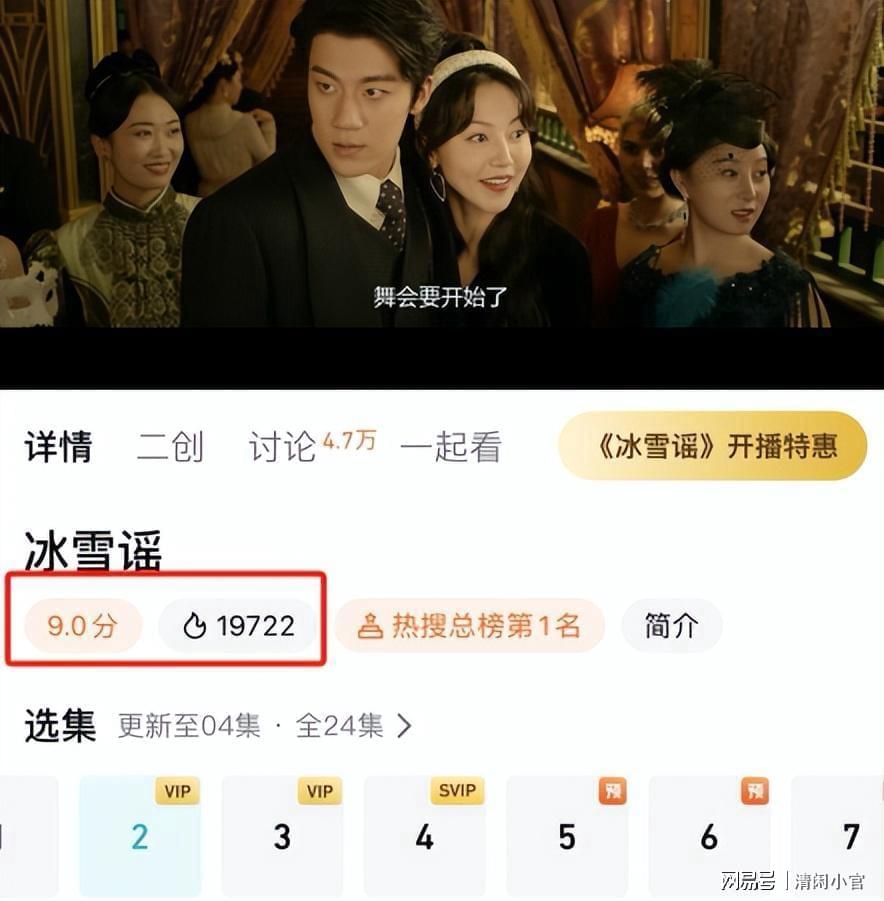Open the 讨论 discussion tab
884x901 pixels.
pyautogui.click(x=282, y=446)
